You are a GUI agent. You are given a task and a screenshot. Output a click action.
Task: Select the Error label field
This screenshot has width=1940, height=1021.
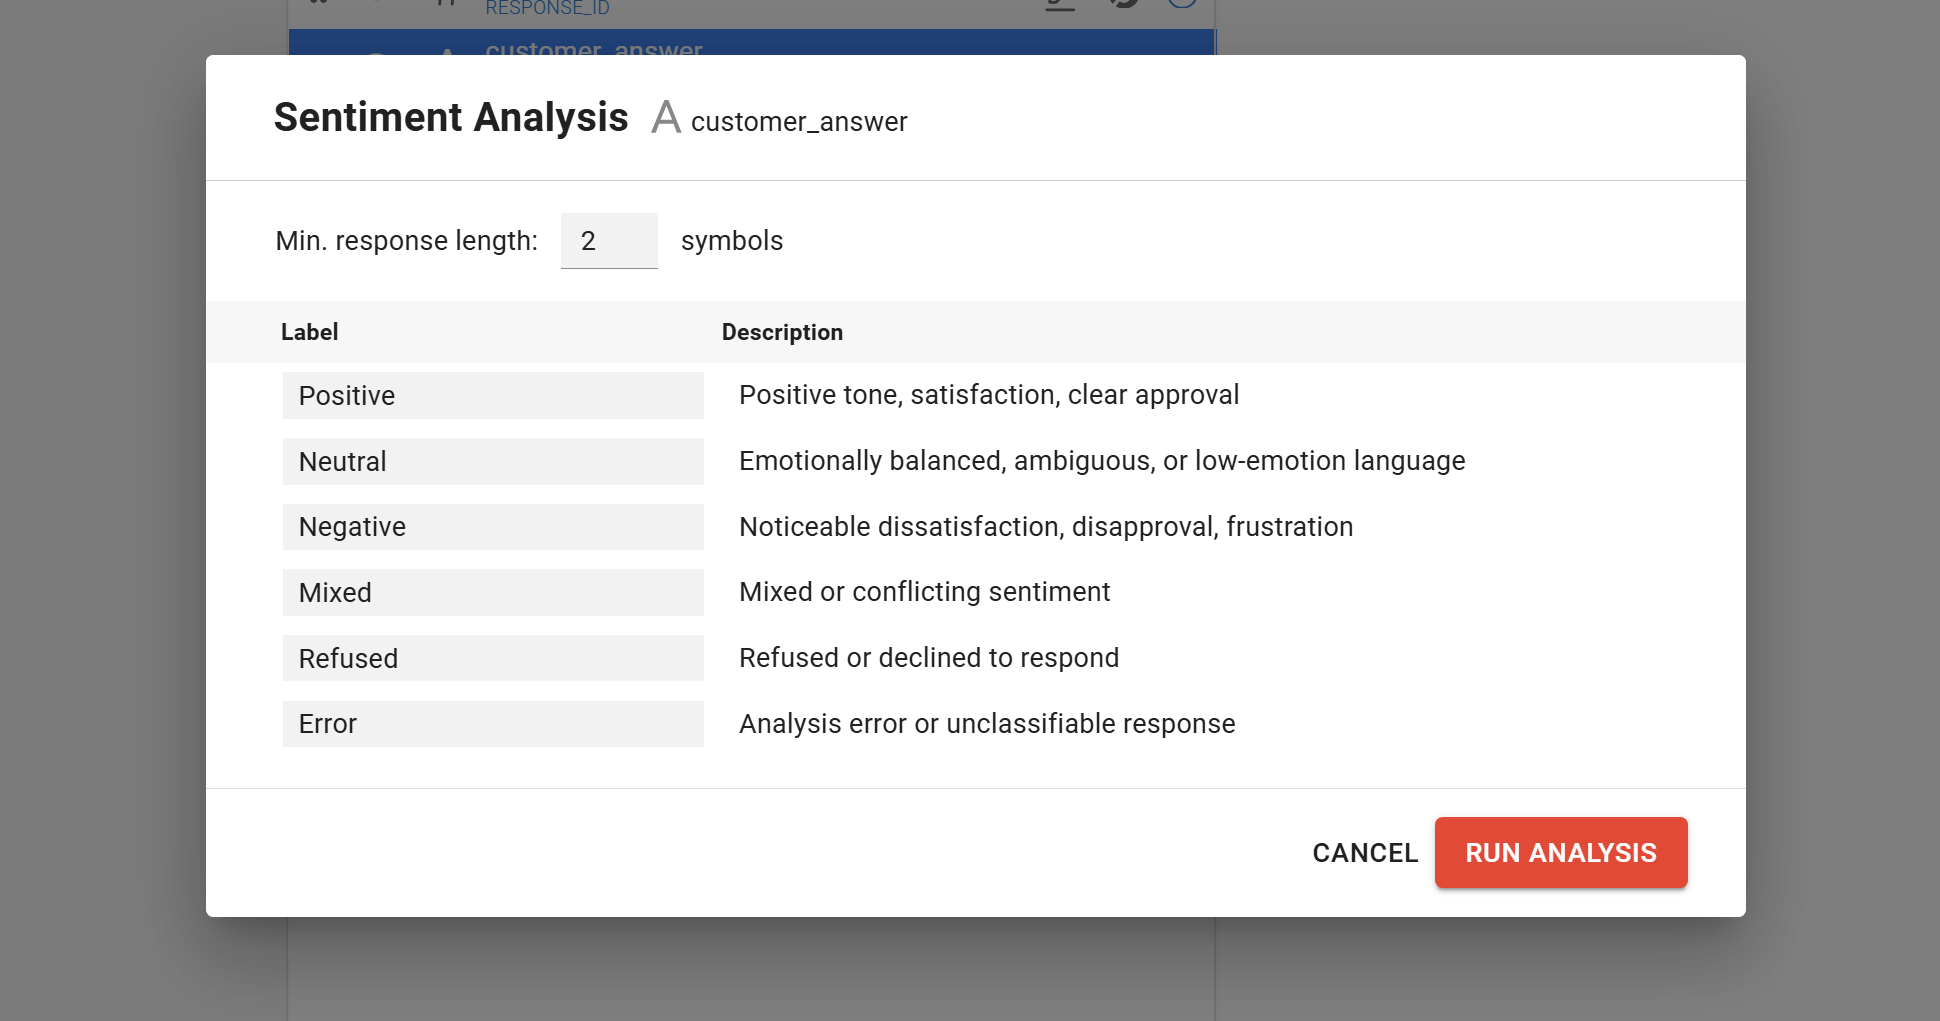(492, 724)
